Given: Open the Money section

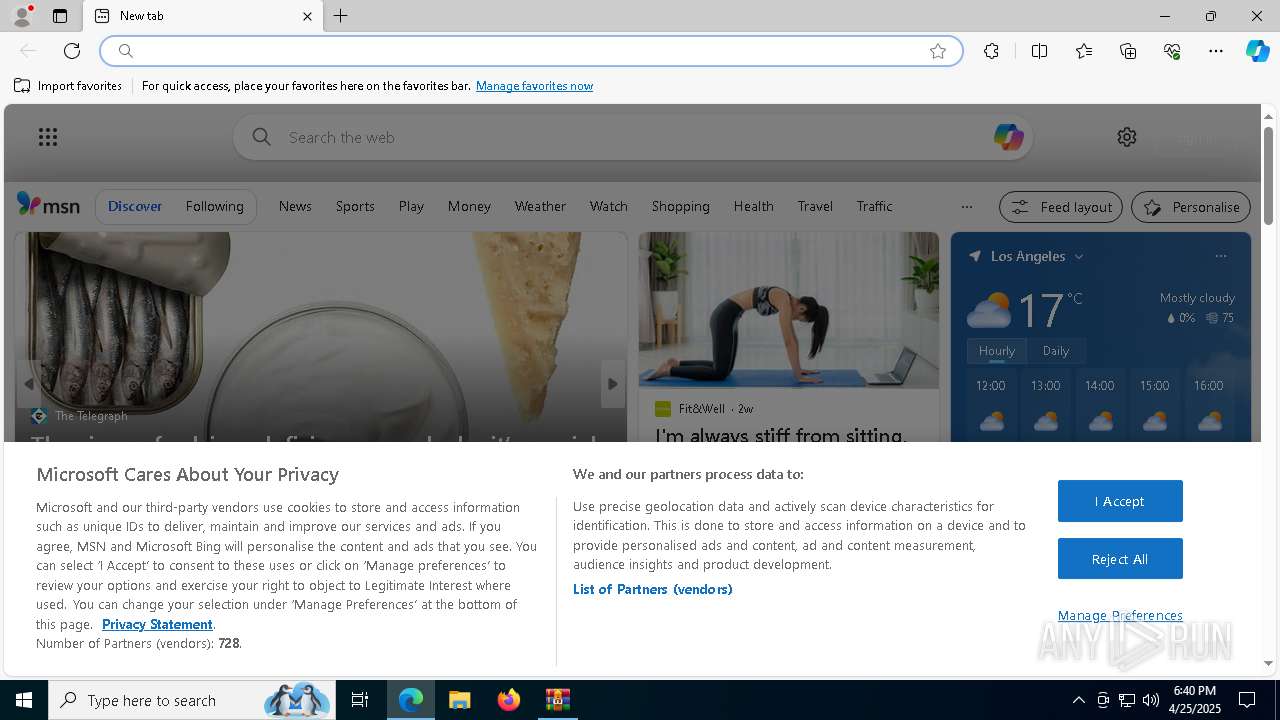Looking at the screenshot, I should click(x=469, y=206).
